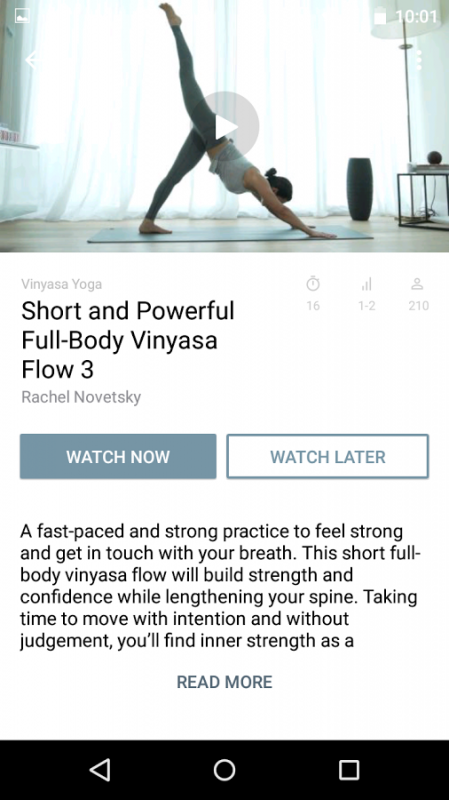
Task: Click the WATCH LATER button
Action: coord(328,457)
